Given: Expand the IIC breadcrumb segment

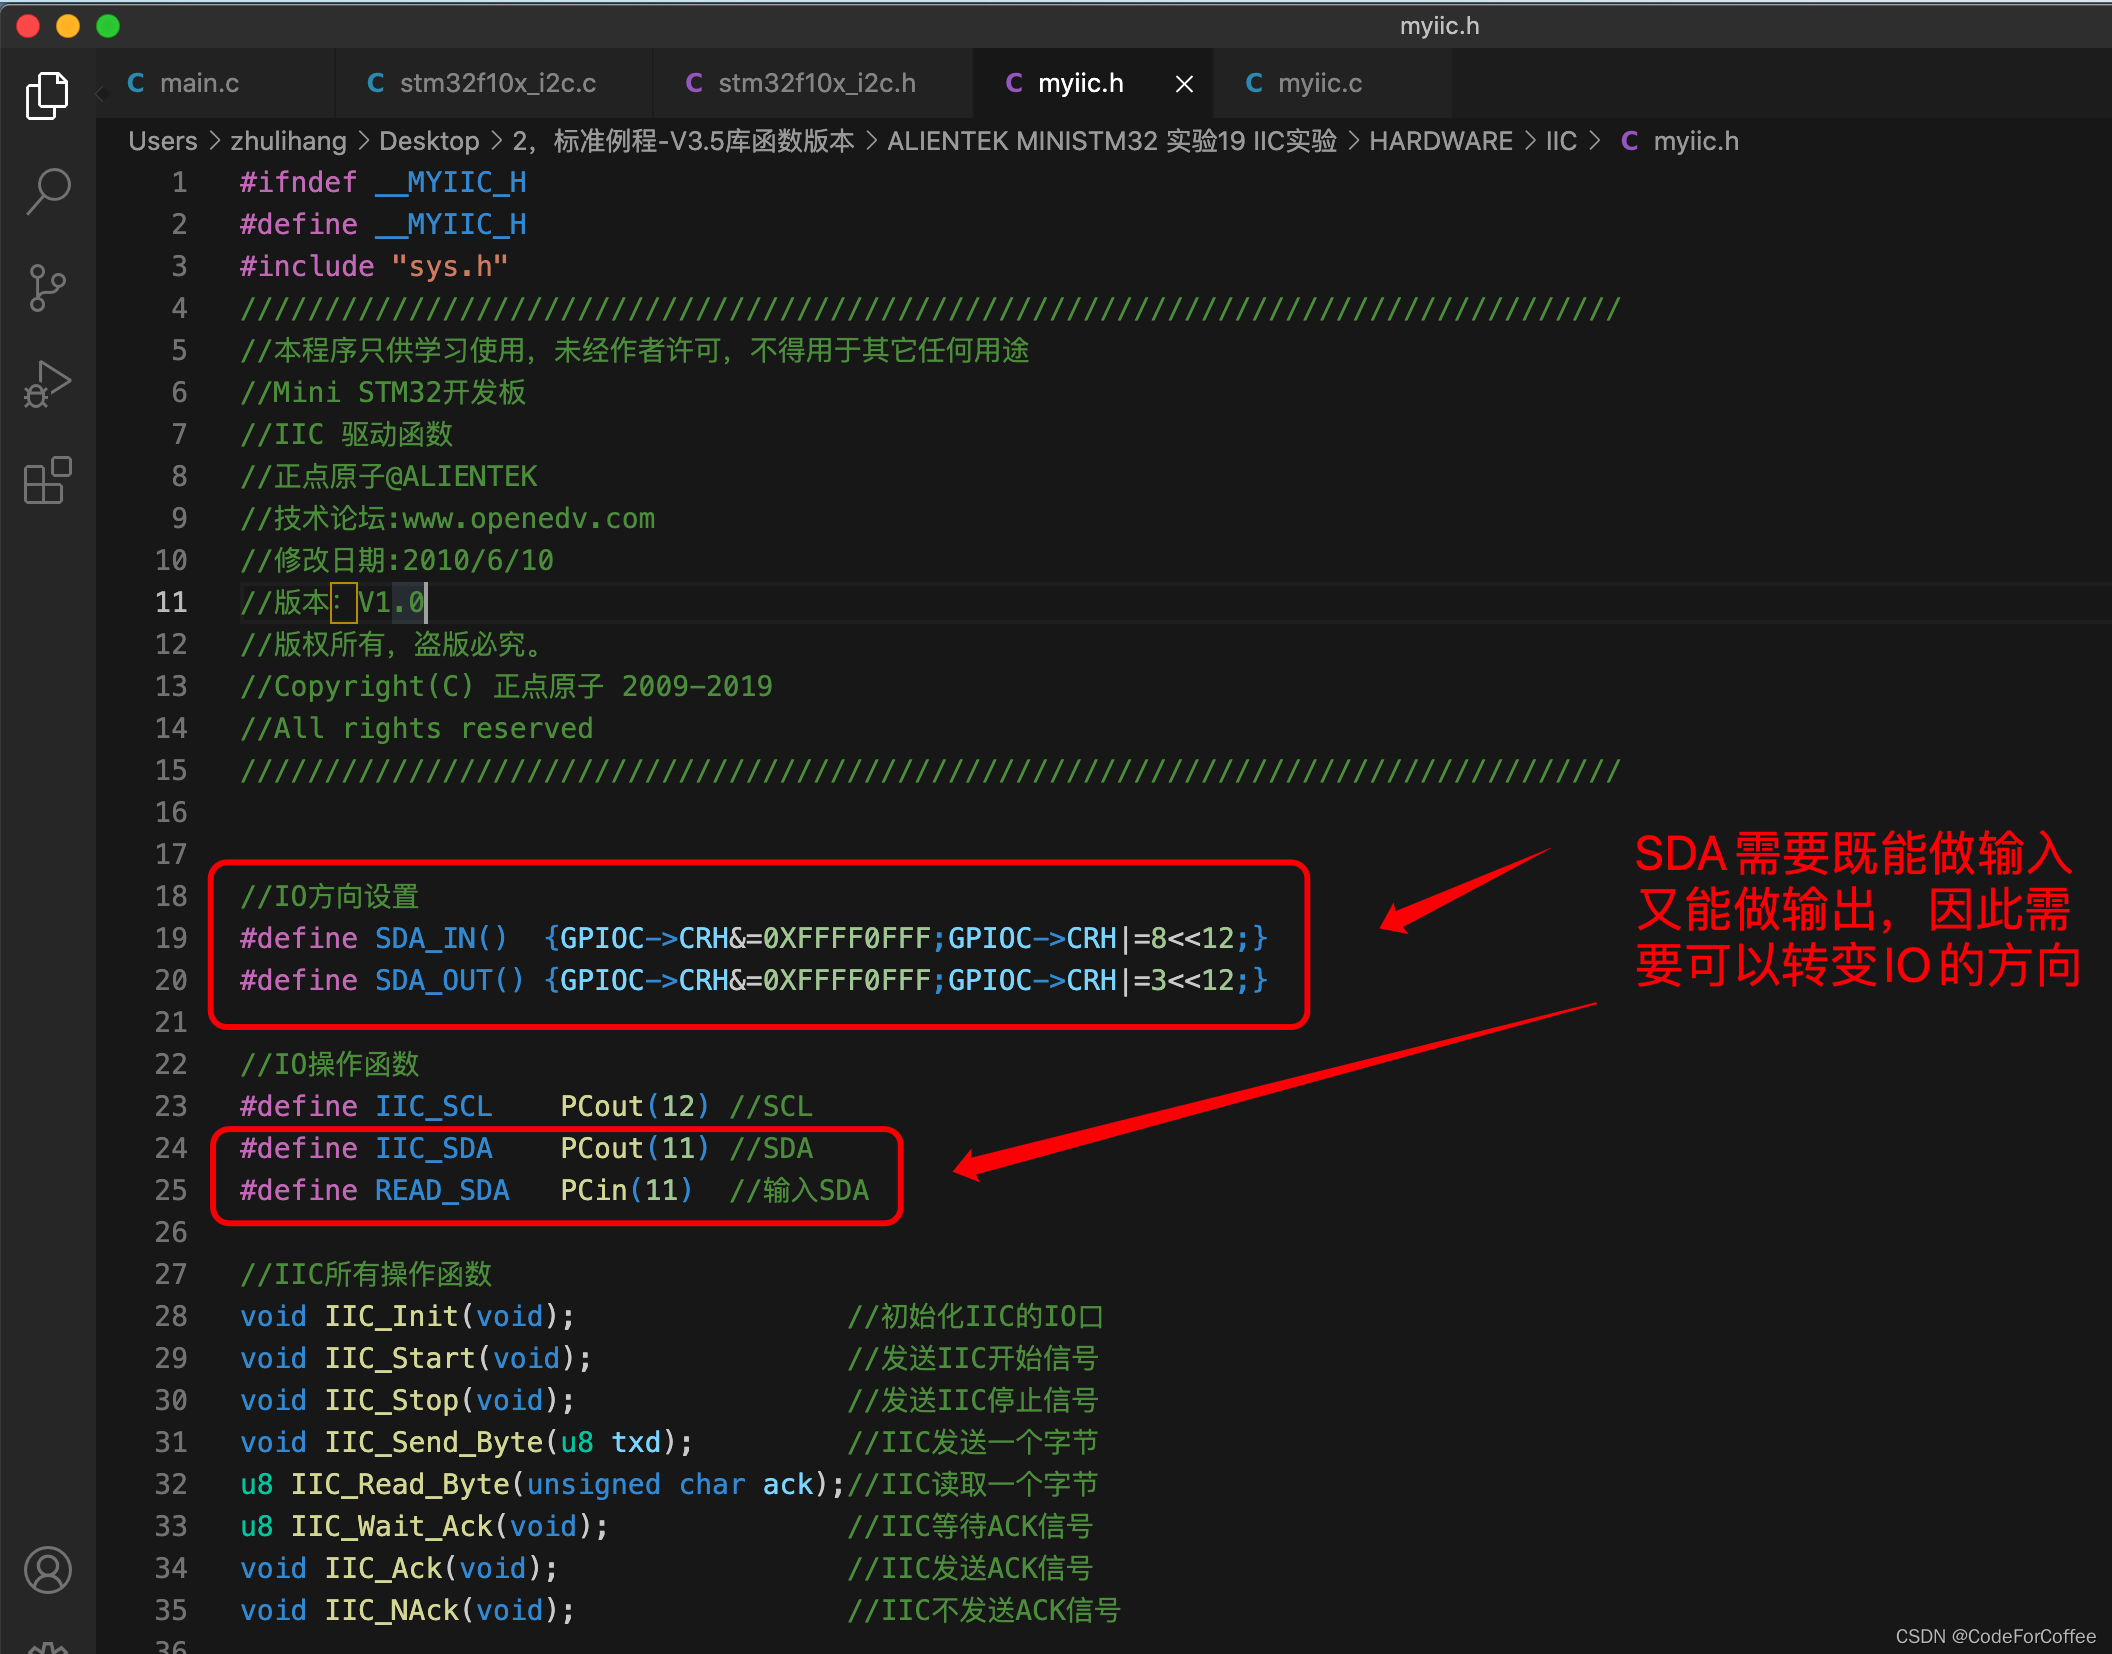Looking at the screenshot, I should (1560, 141).
